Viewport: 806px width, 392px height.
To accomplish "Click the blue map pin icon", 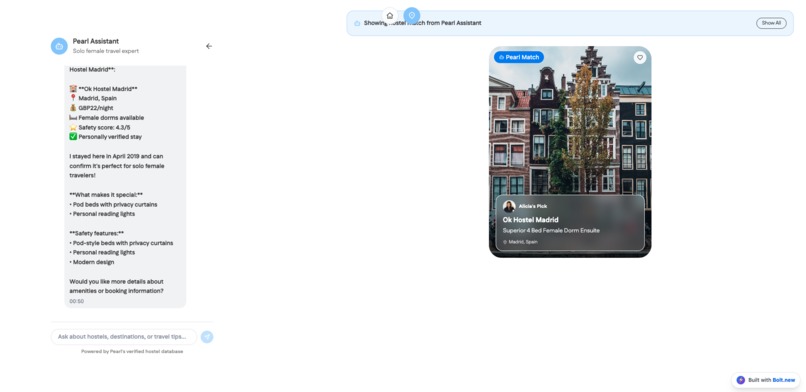I will pyautogui.click(x=412, y=15).
